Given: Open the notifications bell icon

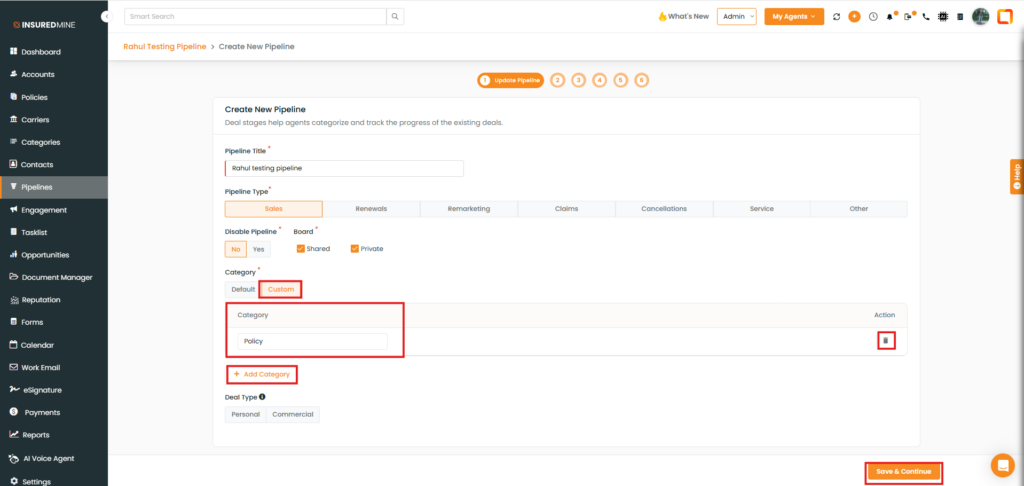Looking at the screenshot, I should 890,17.
